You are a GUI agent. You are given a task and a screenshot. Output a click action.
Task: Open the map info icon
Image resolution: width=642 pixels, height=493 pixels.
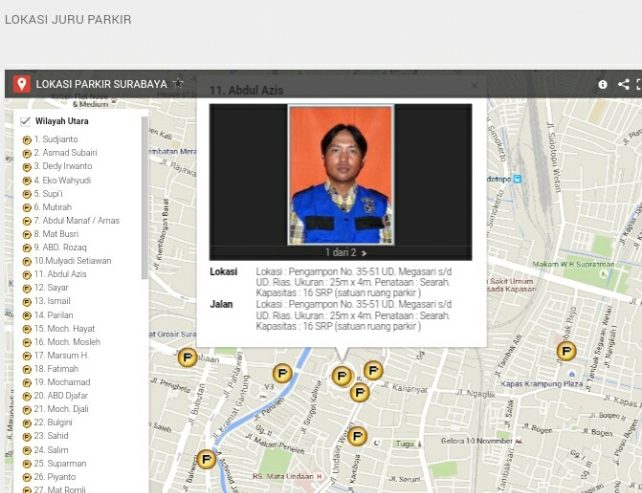(602, 84)
